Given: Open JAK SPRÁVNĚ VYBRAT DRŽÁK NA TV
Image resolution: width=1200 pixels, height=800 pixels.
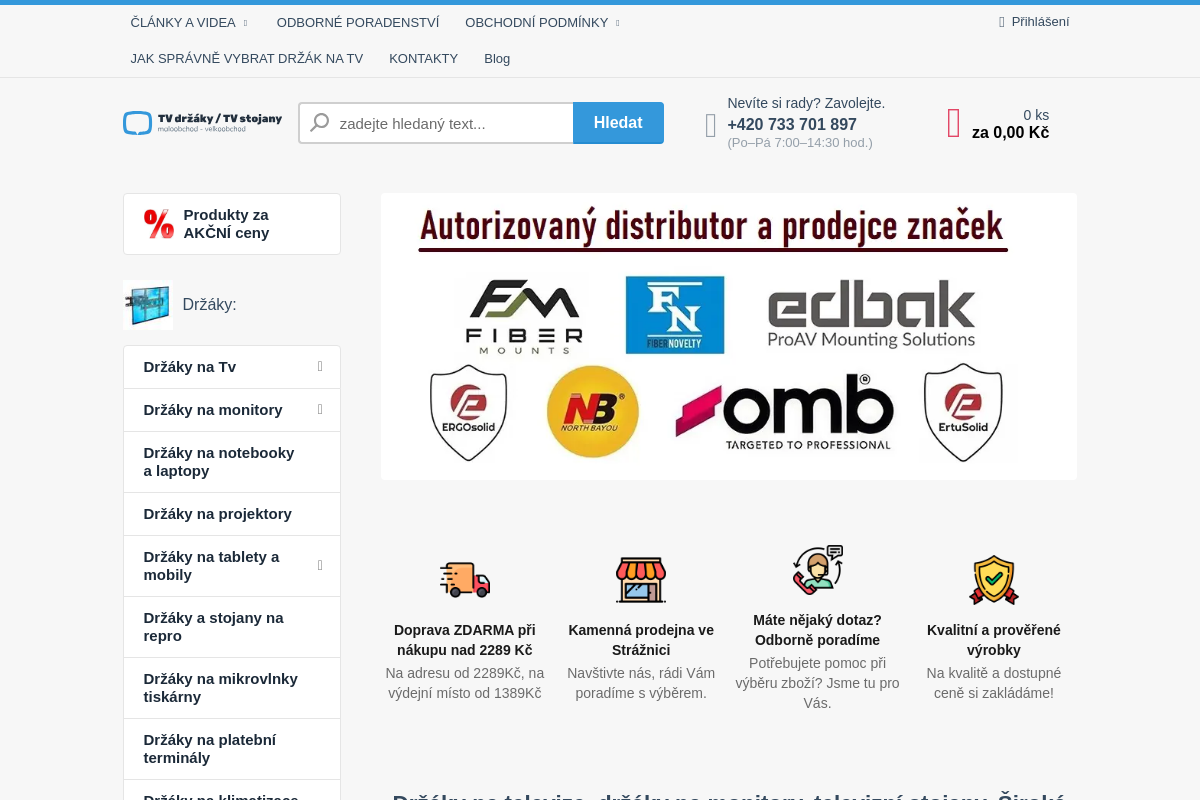Looking at the screenshot, I should coord(247,58).
